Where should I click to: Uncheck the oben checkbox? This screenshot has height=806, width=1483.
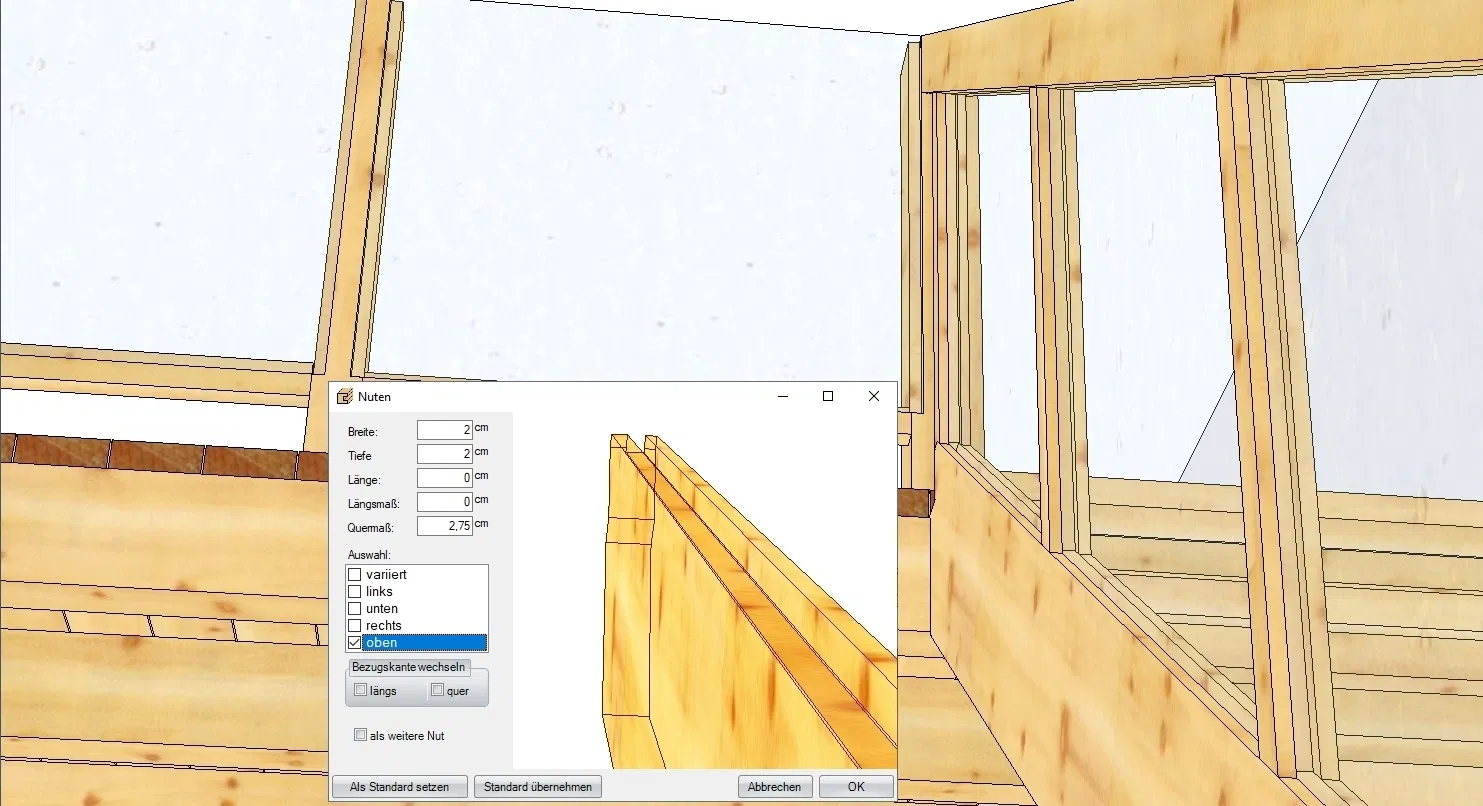pos(354,643)
